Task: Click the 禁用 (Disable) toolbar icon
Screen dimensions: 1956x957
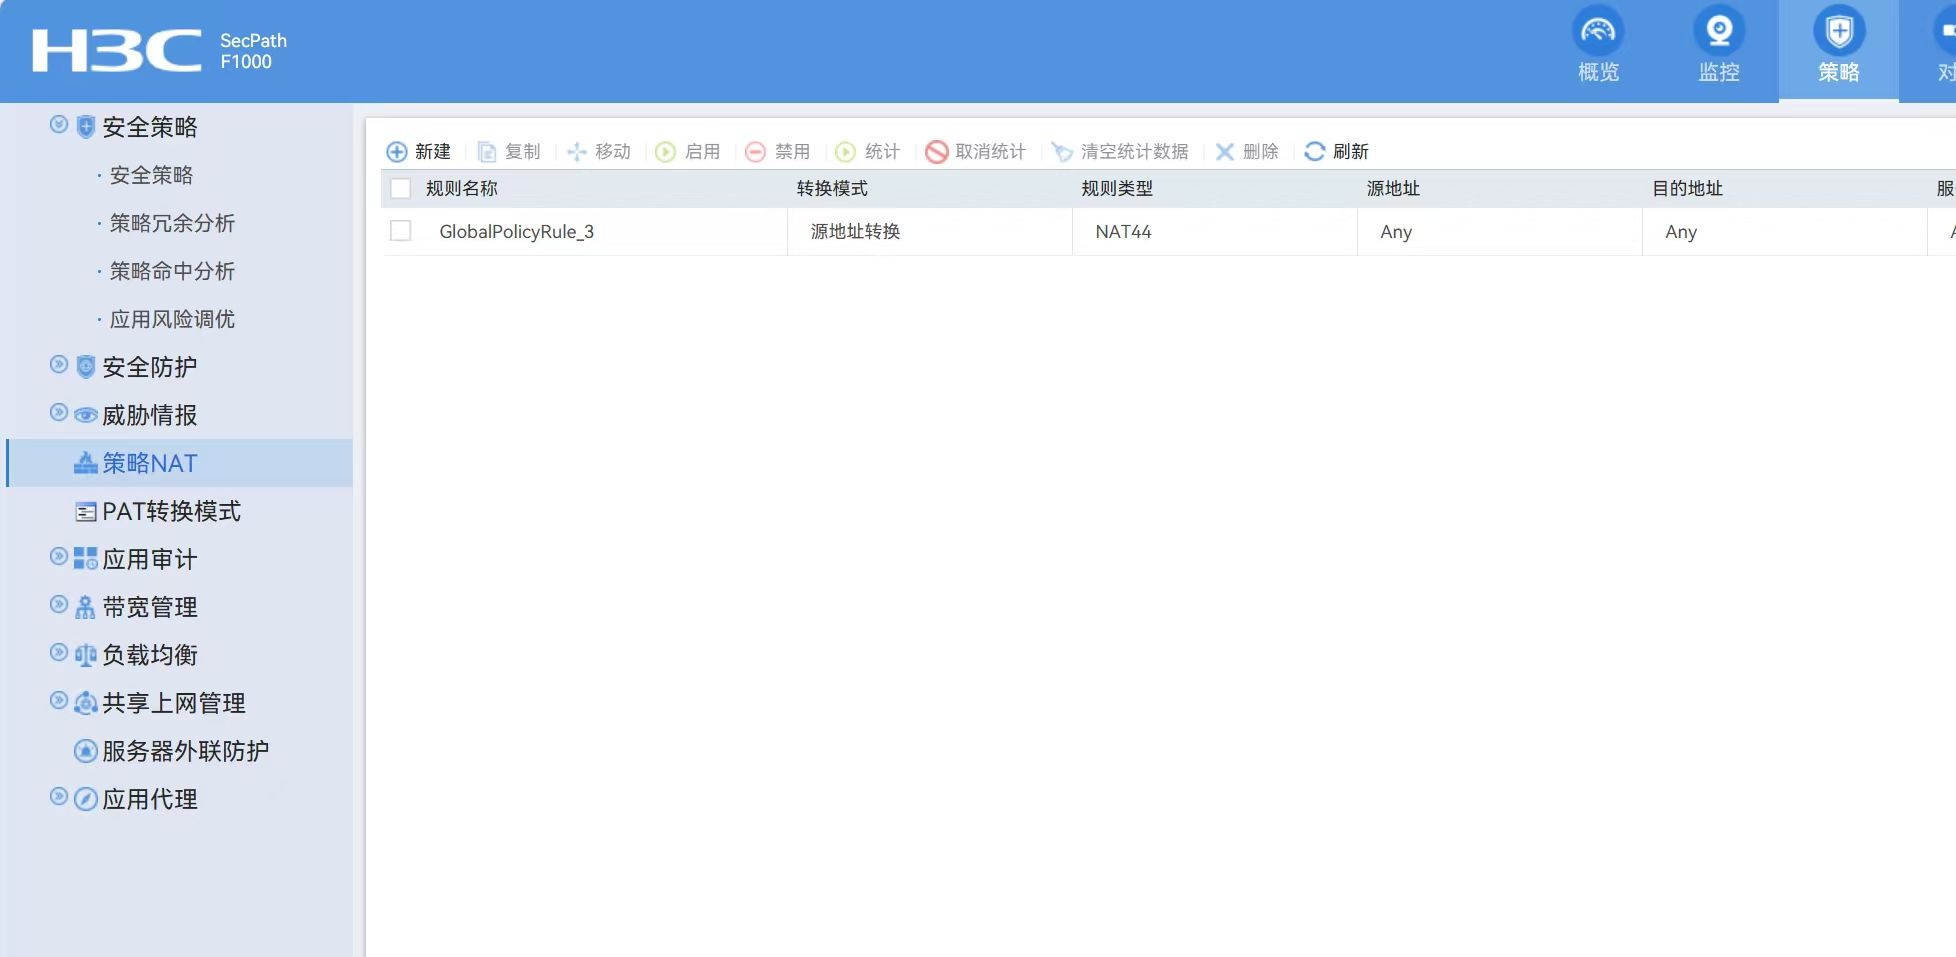Action: pyautogui.click(x=756, y=152)
